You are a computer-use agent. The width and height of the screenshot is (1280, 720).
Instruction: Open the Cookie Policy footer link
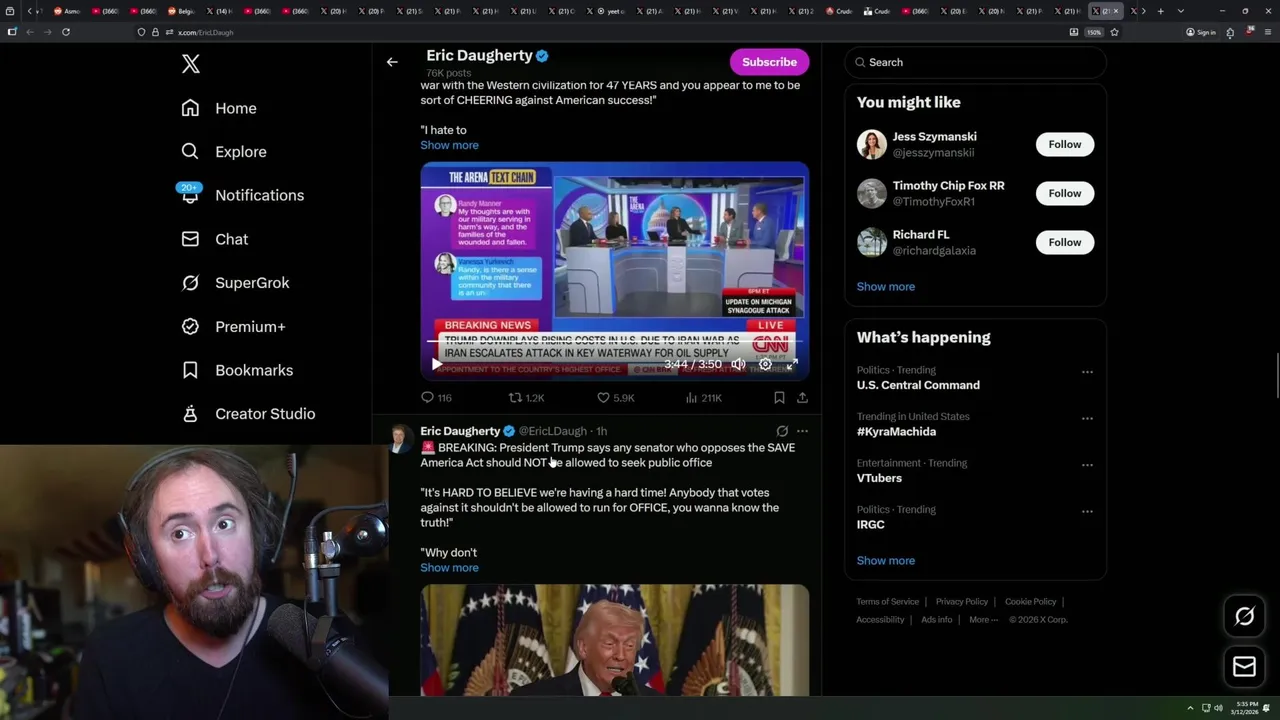[x=1030, y=602]
